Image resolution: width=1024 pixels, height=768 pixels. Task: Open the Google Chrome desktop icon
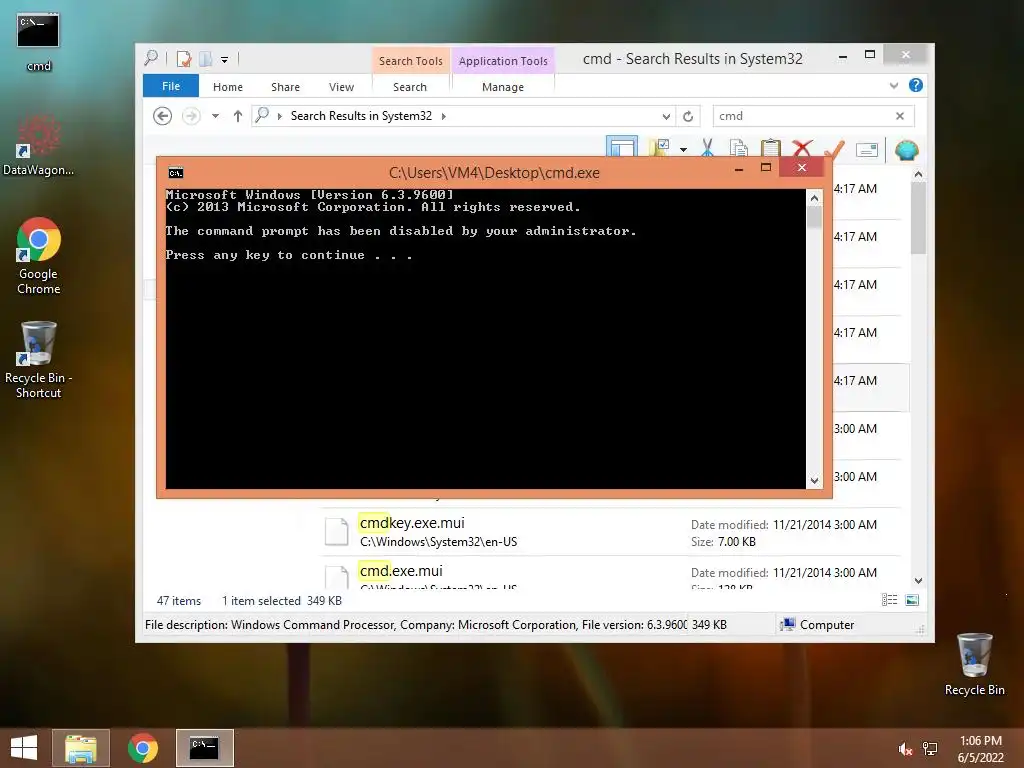tap(39, 255)
